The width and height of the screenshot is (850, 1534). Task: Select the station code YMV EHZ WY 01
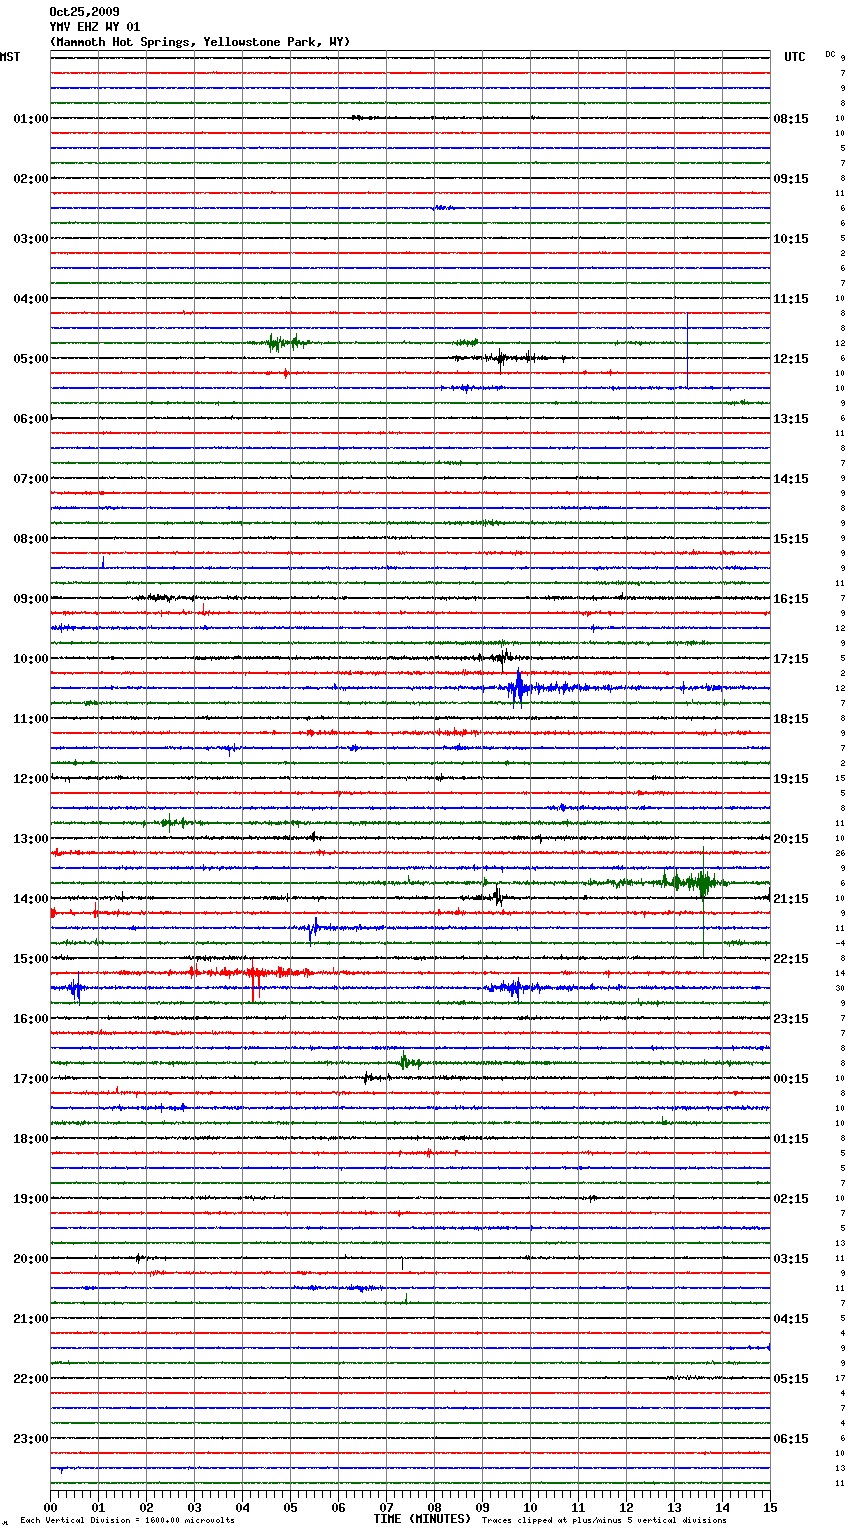(95, 27)
